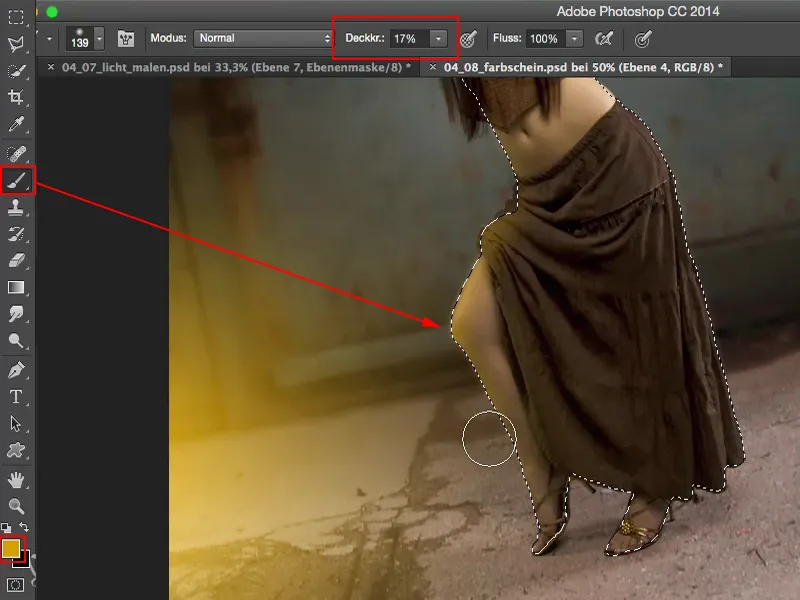The image size is (800, 600).
Task: Open the tool preset picker arrow
Action: click(49, 39)
